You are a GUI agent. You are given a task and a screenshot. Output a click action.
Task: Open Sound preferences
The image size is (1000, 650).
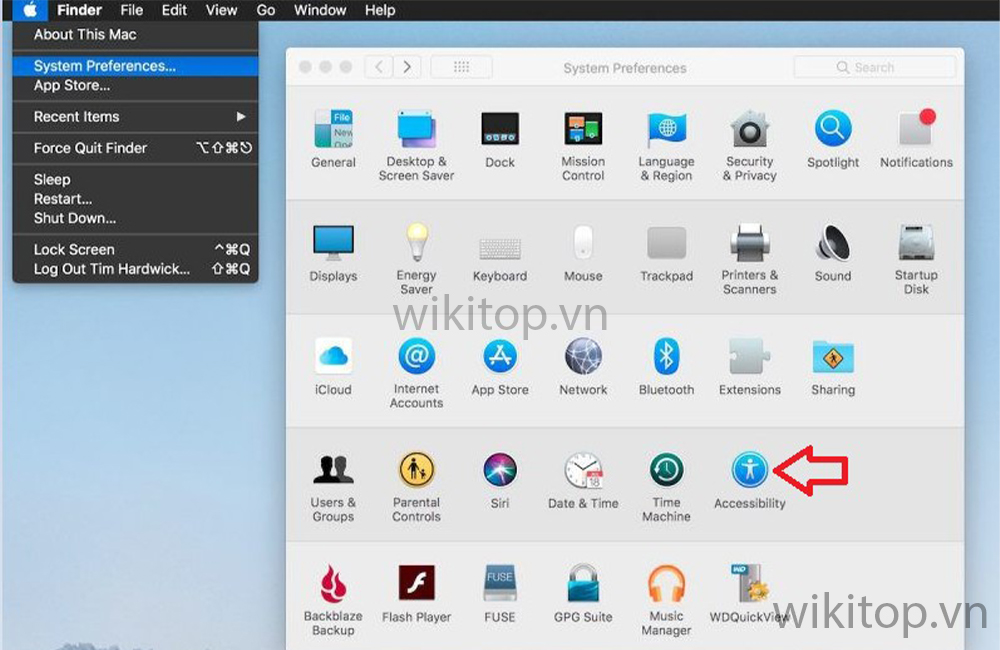(833, 253)
